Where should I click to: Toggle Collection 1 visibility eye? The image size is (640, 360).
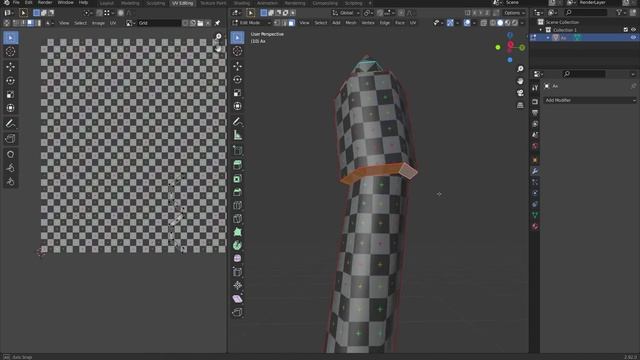[x=633, y=30]
